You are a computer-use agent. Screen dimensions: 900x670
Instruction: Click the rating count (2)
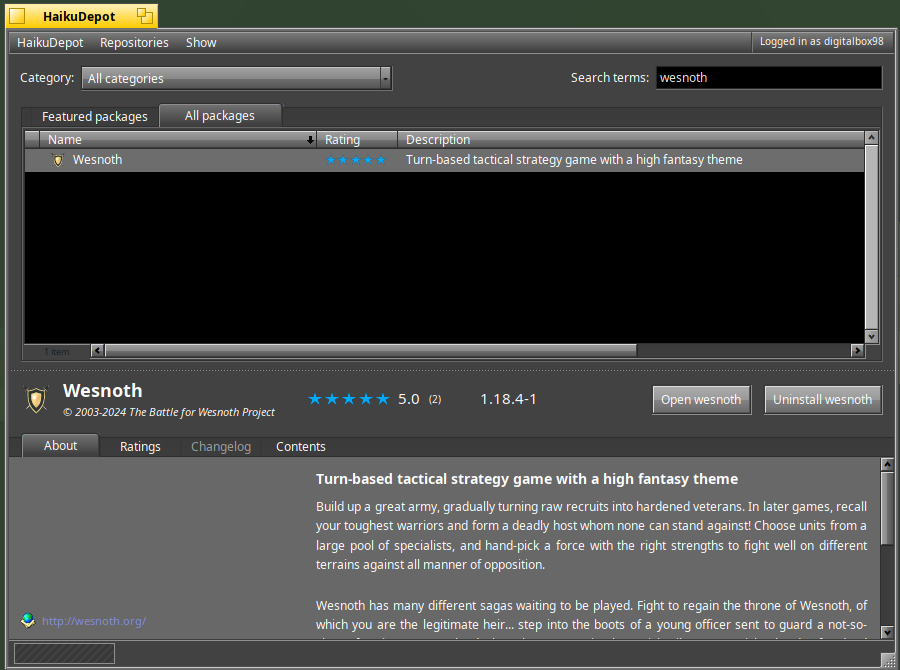pos(435,400)
